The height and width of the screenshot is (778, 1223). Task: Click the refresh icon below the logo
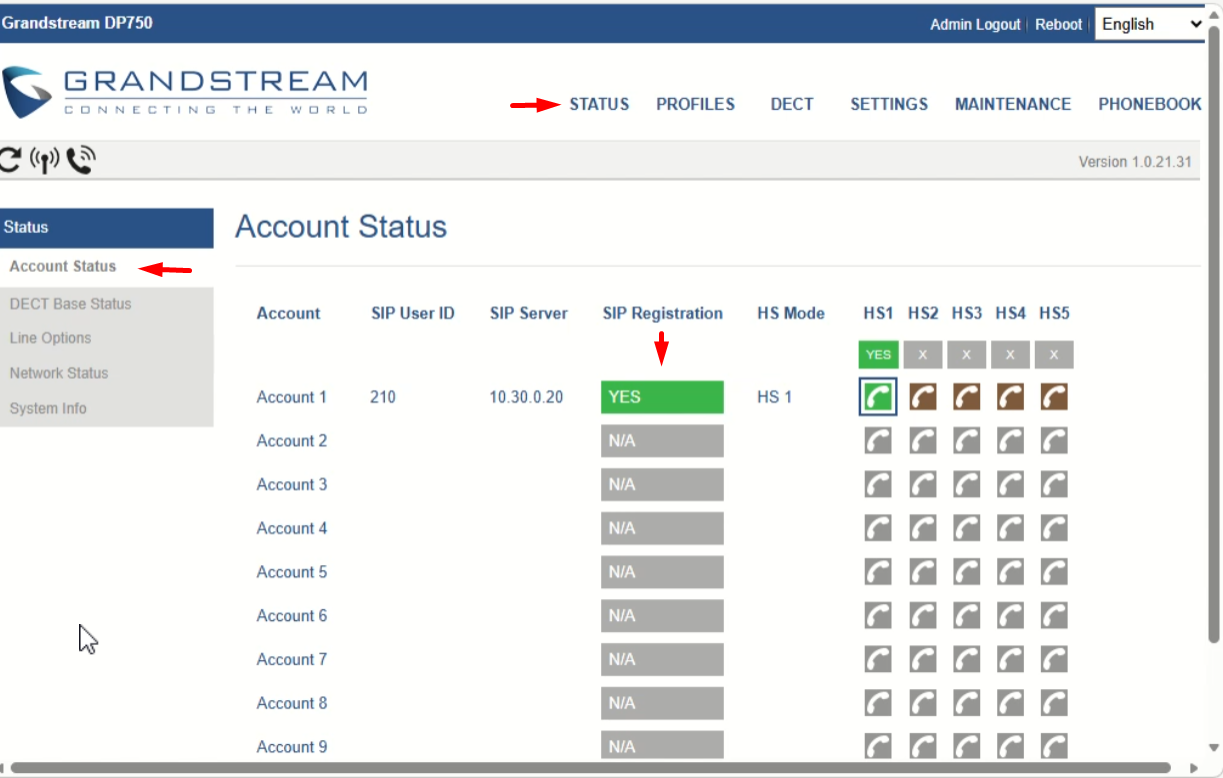coord(10,159)
